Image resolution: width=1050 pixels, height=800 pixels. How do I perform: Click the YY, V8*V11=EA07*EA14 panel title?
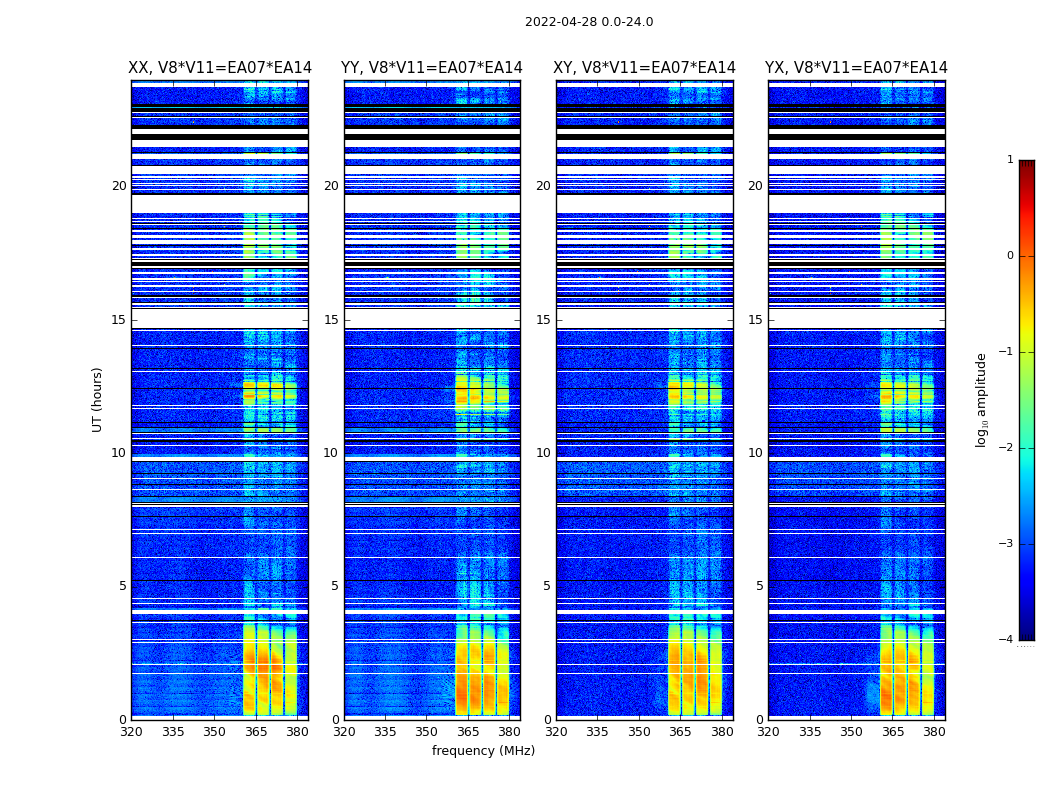(x=432, y=68)
